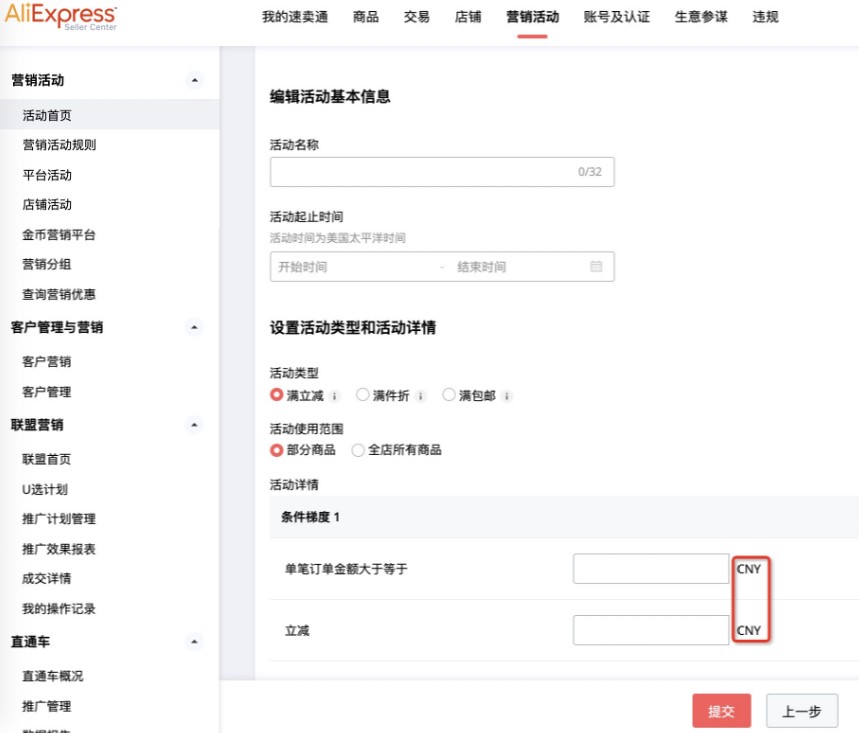The image size is (859, 733).
Task: Select the 满立减 activity type
Action: [x=277, y=395]
